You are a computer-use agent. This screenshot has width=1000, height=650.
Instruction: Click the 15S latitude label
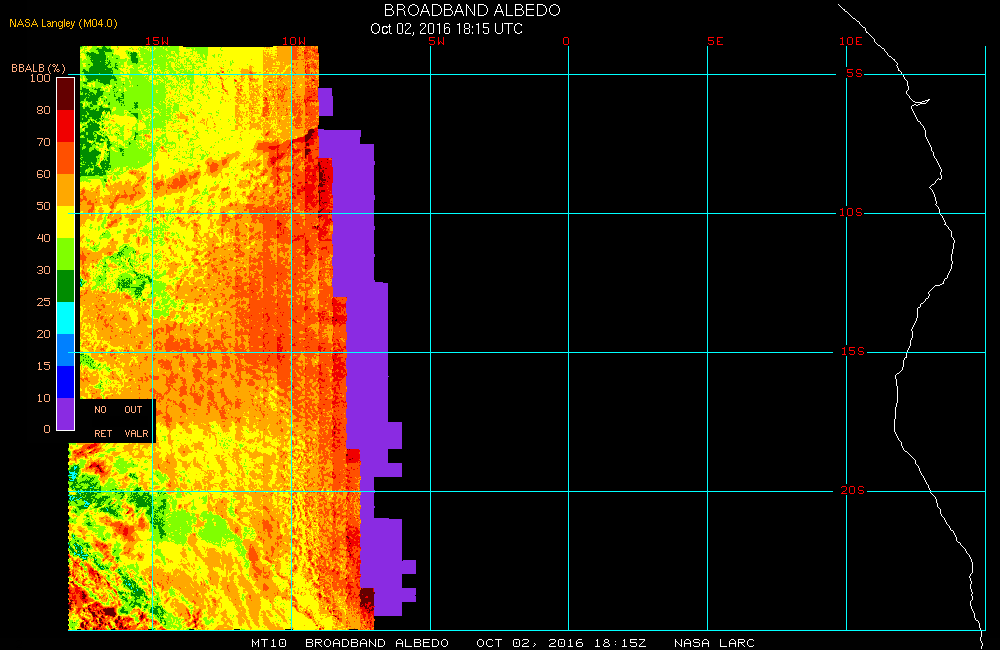(x=850, y=352)
